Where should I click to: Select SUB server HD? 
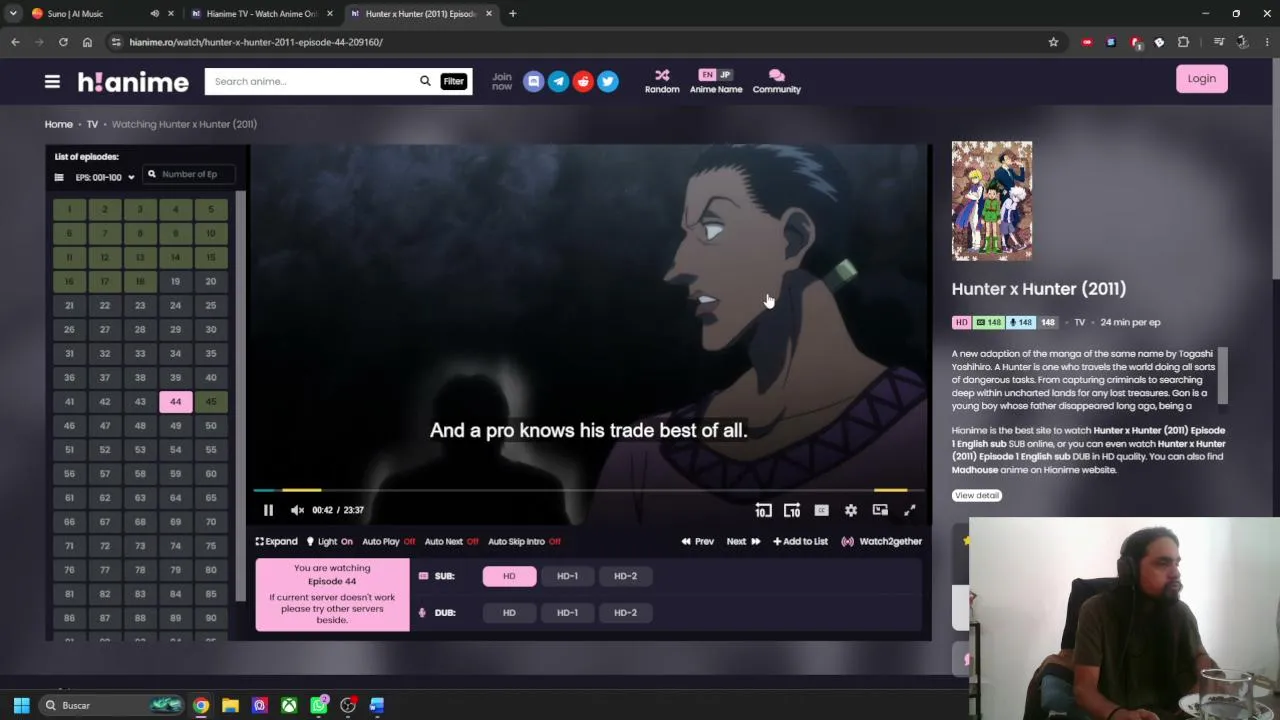(509, 576)
